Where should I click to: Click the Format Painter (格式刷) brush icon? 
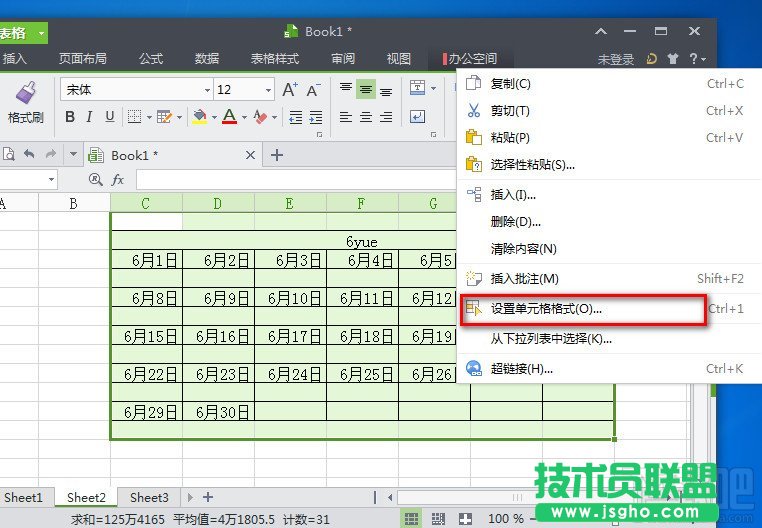click(26, 92)
